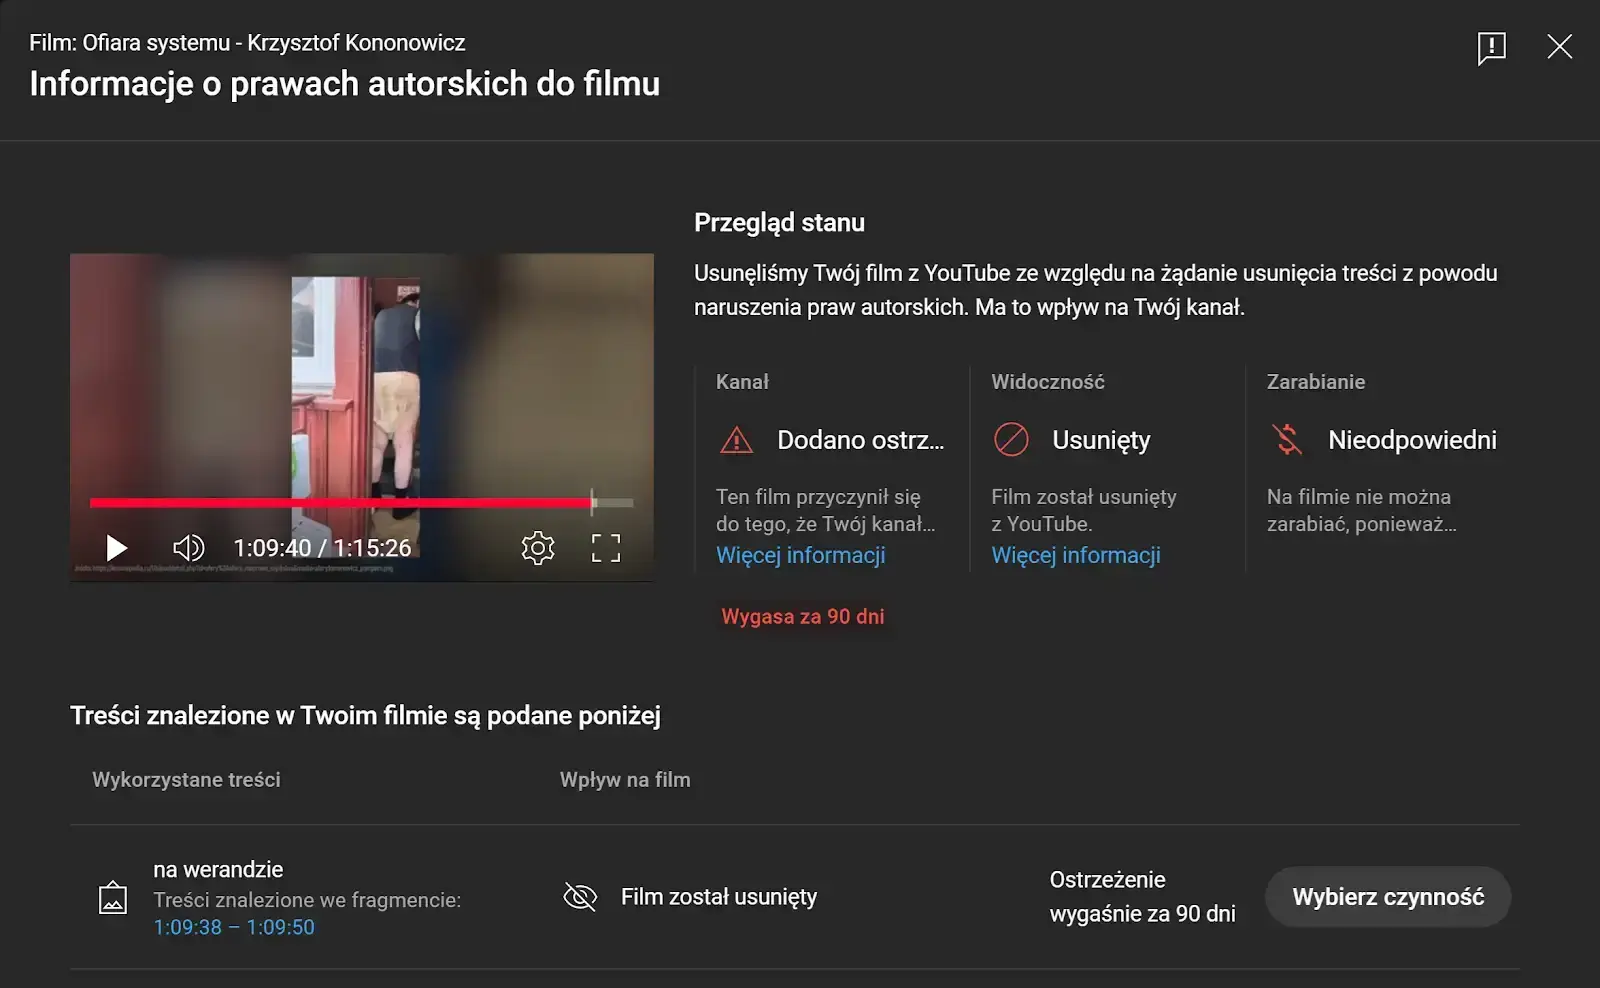This screenshot has height=988, width=1600.
Task: Open 'Więcej informacji' under the Kanał section
Action: pyautogui.click(x=800, y=555)
